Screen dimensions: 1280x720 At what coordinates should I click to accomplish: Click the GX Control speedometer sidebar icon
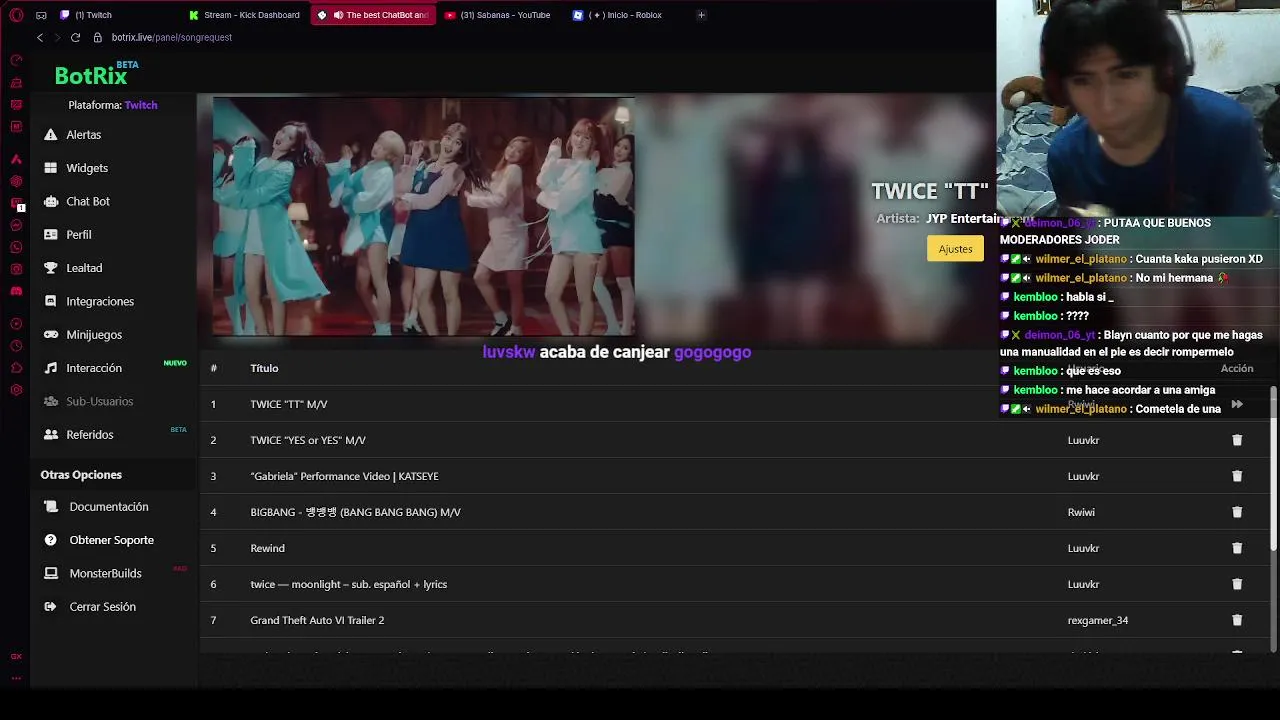16,60
